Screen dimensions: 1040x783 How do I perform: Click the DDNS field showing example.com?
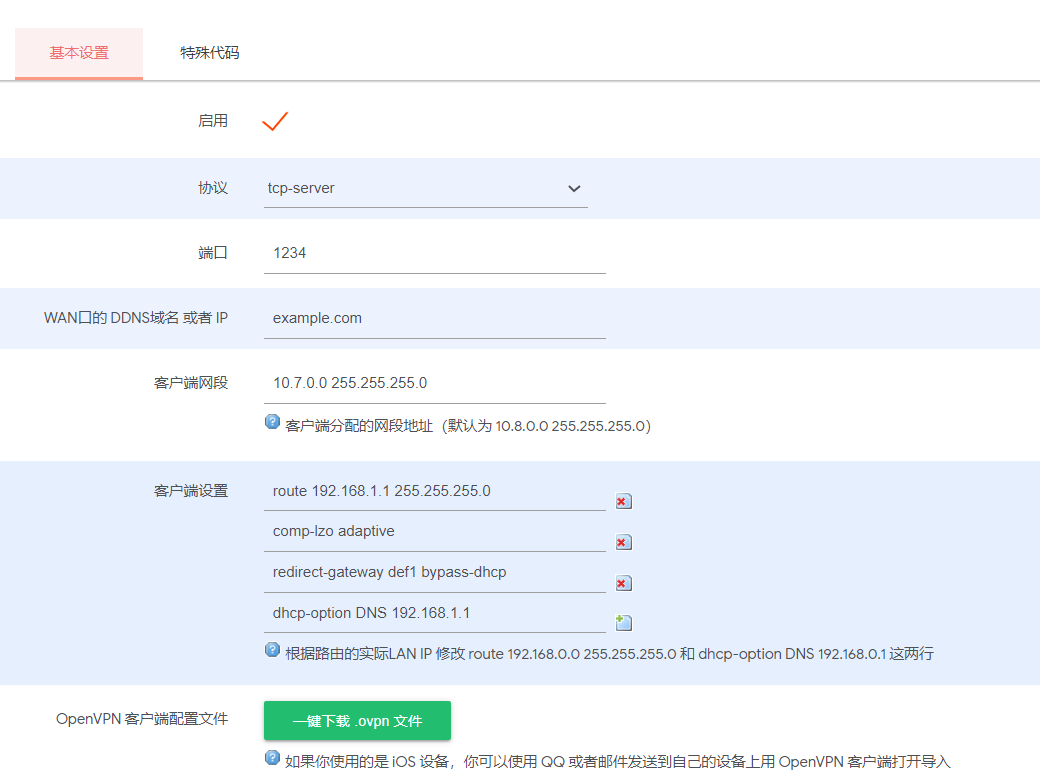[x=434, y=318]
